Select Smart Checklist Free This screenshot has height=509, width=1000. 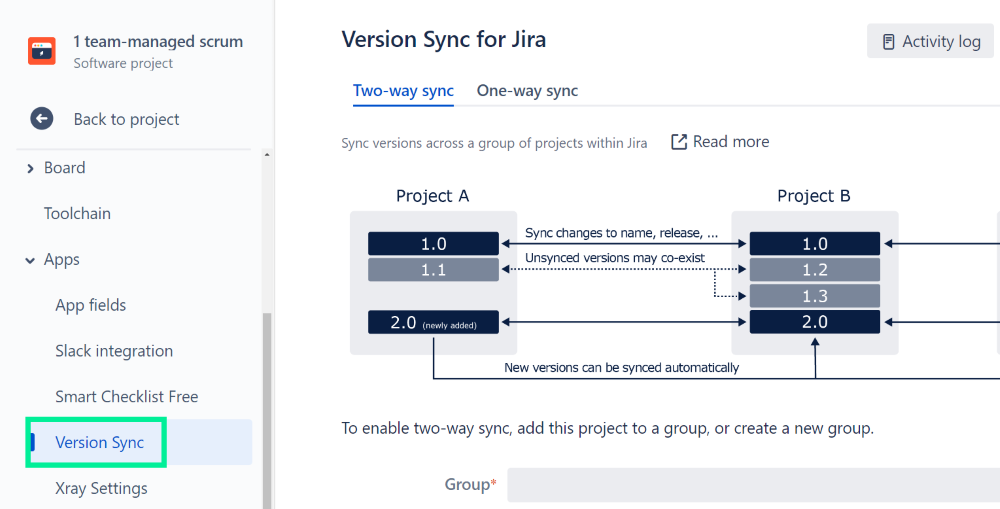point(126,397)
